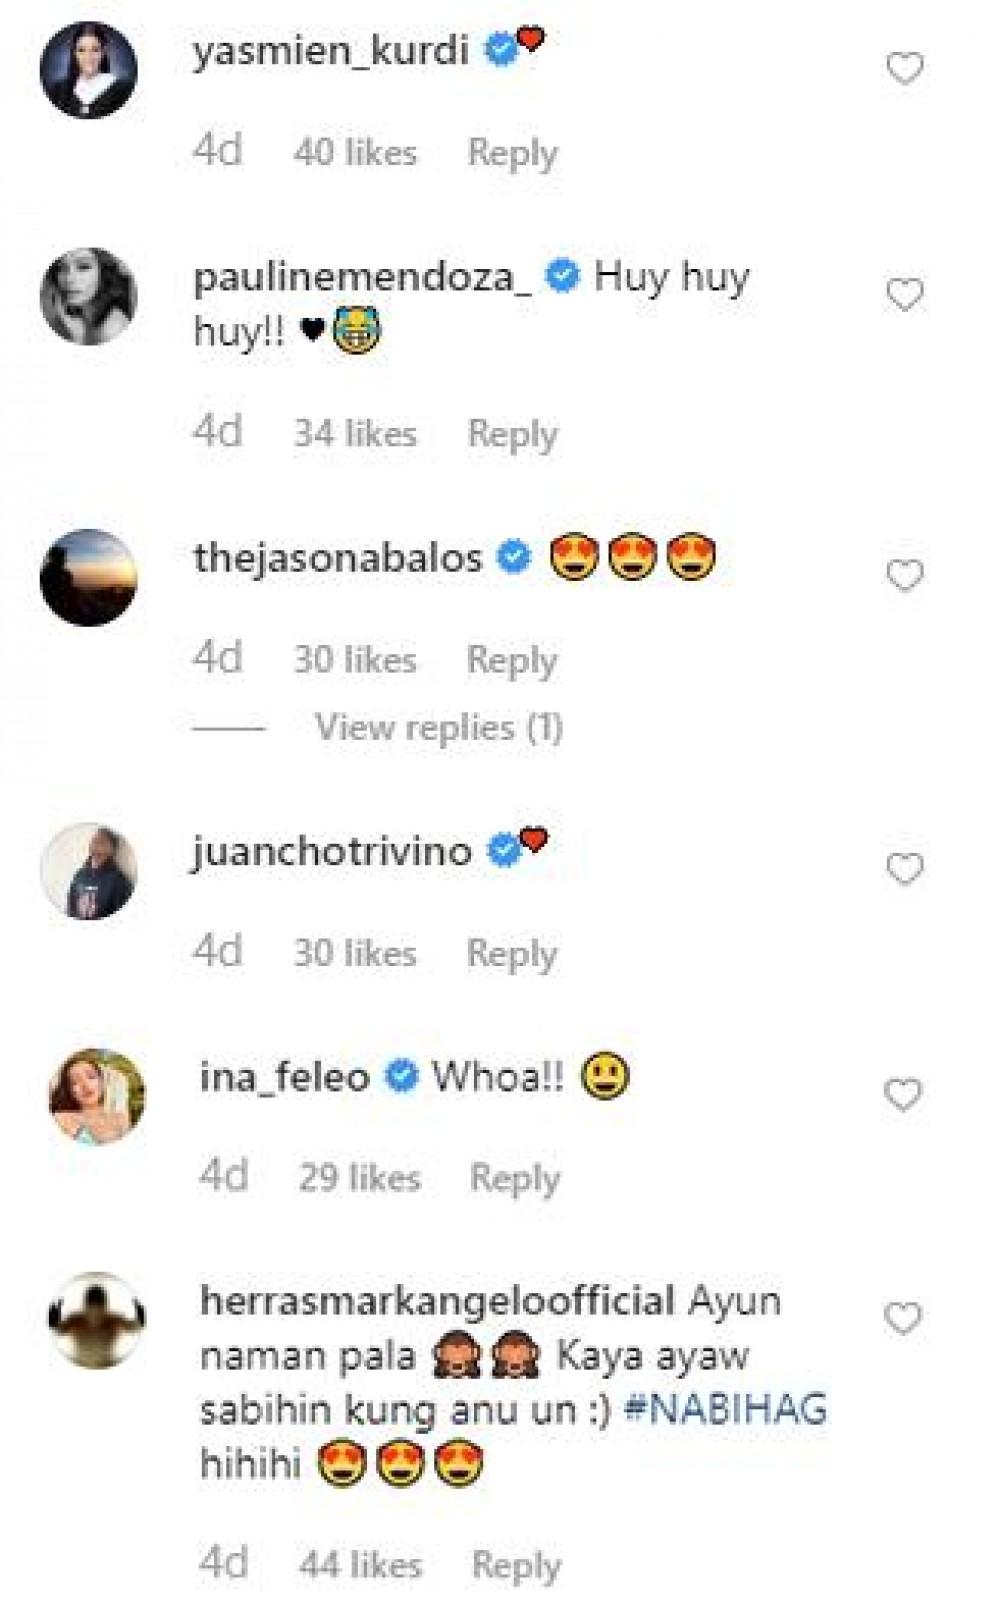
Task: Open yasmien_kurdi's profile picture
Action: pyautogui.click(x=88, y=70)
